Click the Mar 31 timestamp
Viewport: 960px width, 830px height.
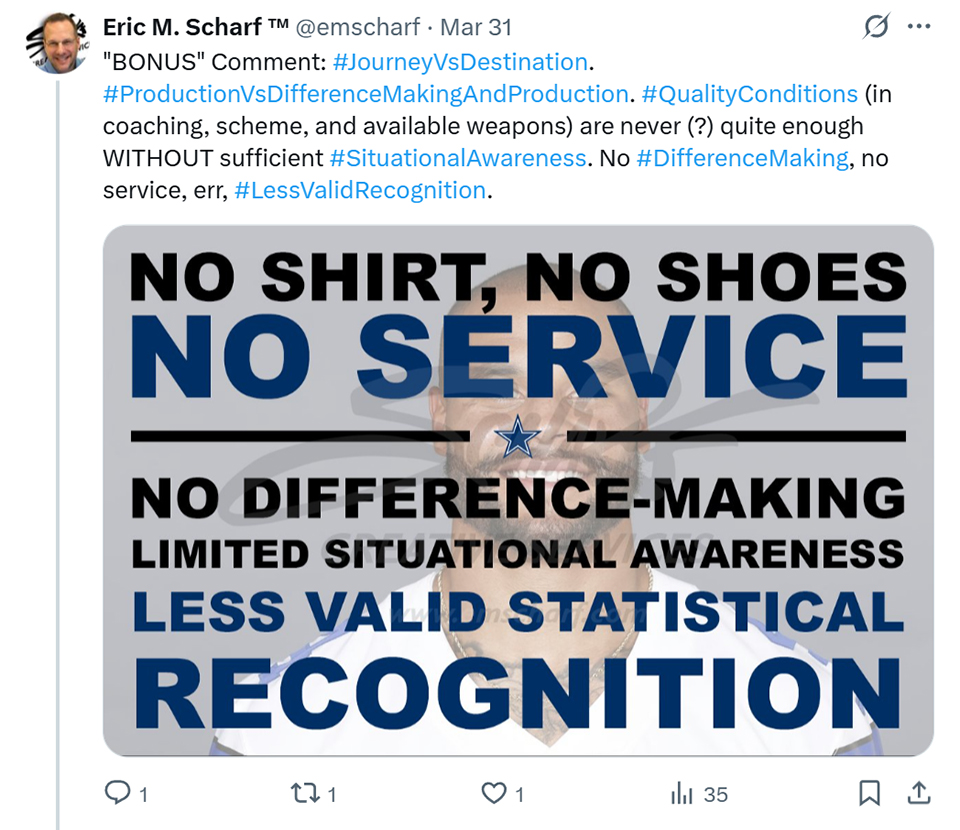(476, 27)
